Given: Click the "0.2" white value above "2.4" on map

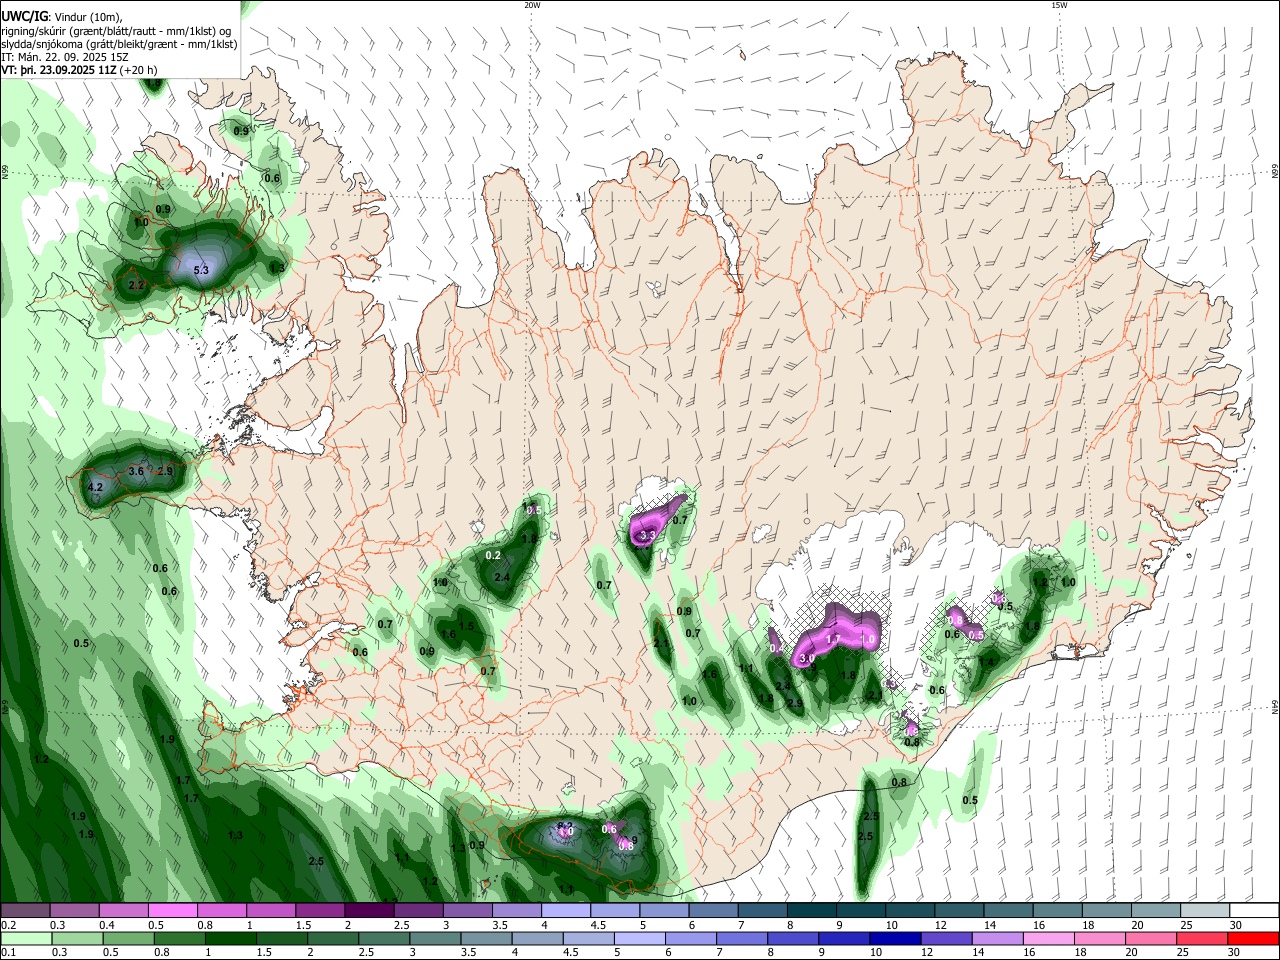Looking at the screenshot, I should (493, 555).
